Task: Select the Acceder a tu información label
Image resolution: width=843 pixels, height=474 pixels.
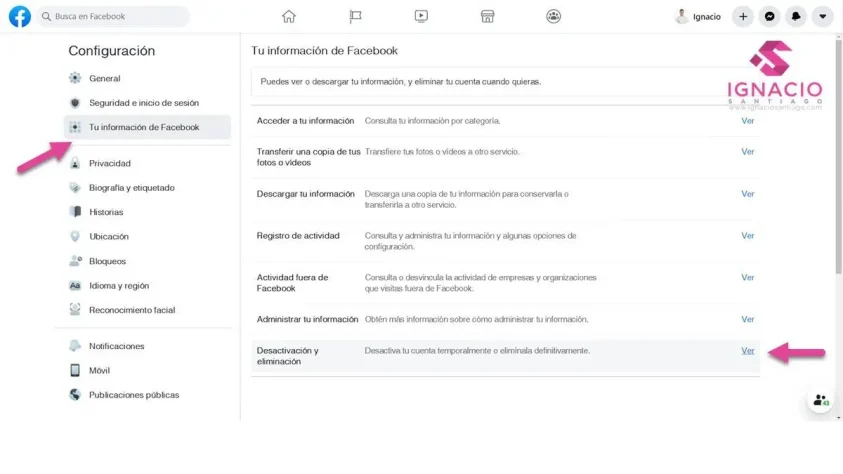Action: [x=305, y=121]
